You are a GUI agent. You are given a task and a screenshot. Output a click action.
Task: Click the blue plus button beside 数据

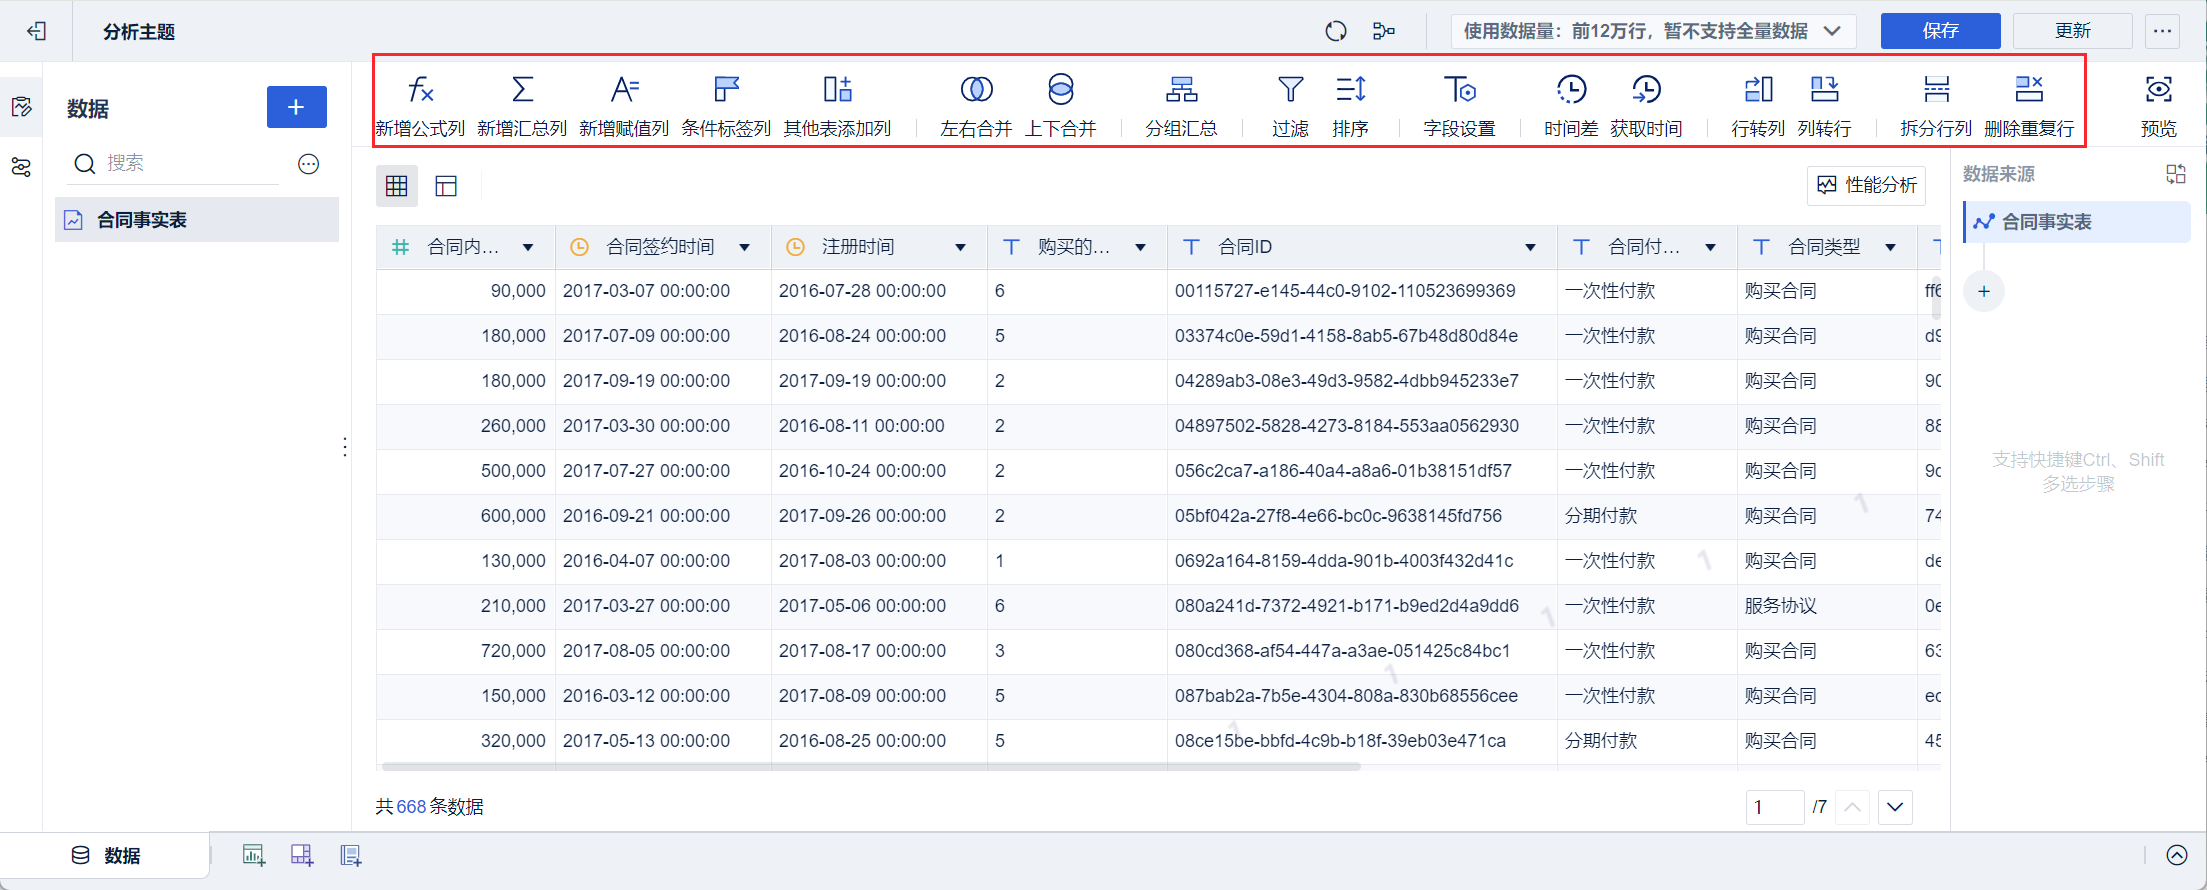tap(296, 107)
